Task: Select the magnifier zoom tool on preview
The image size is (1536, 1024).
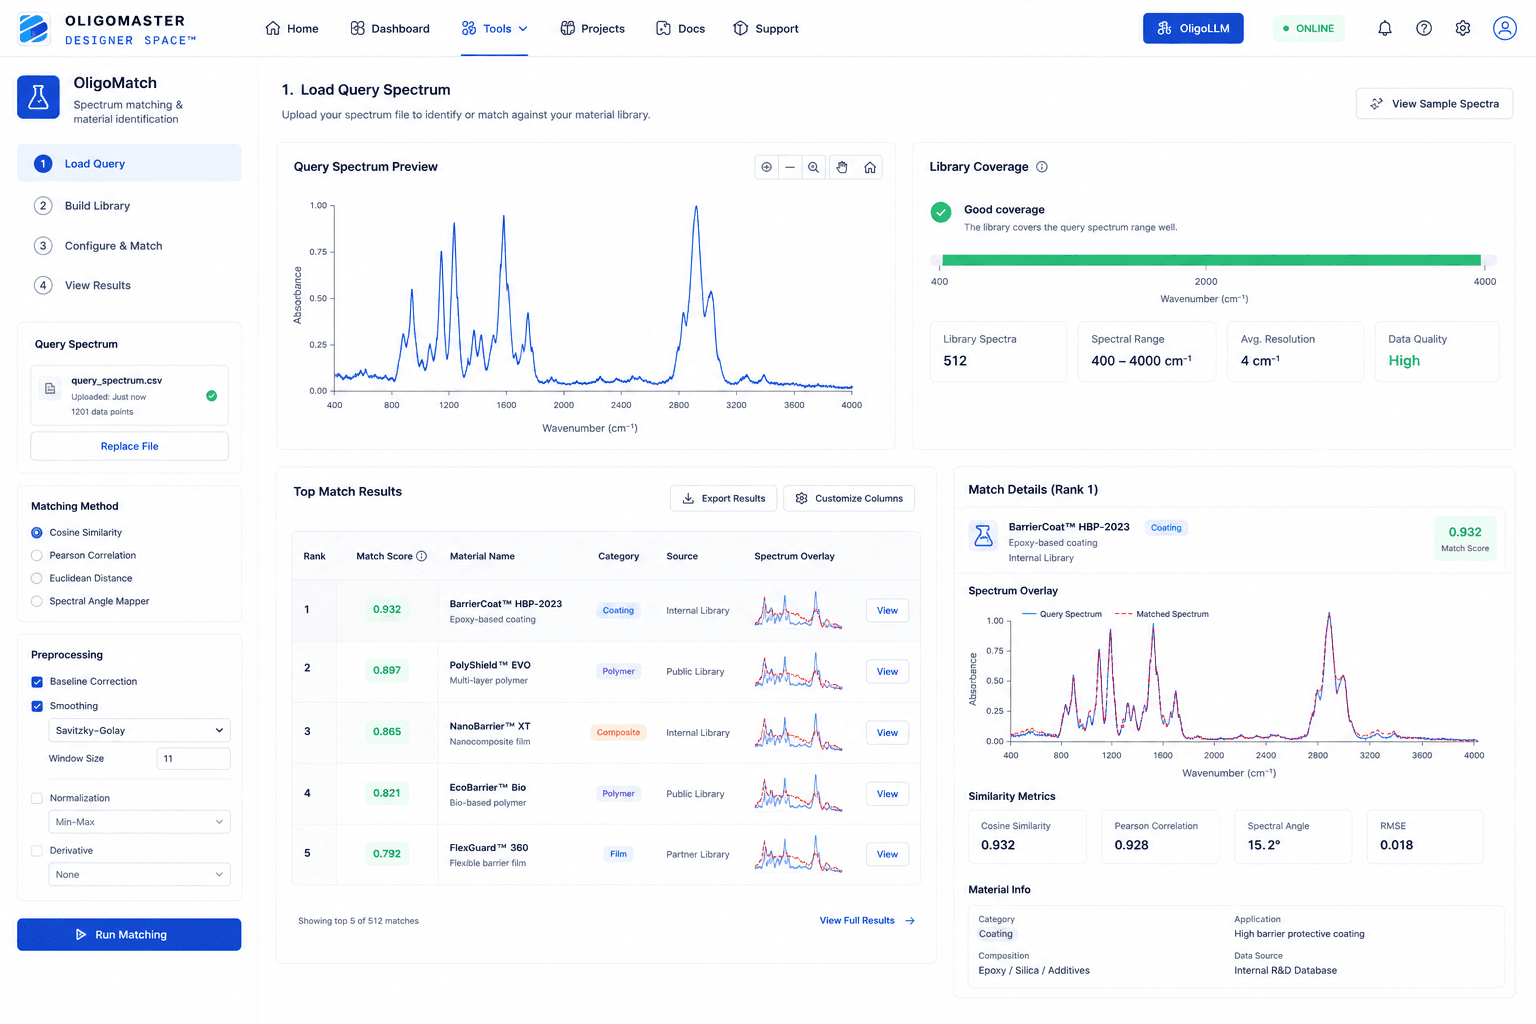Action: [814, 167]
